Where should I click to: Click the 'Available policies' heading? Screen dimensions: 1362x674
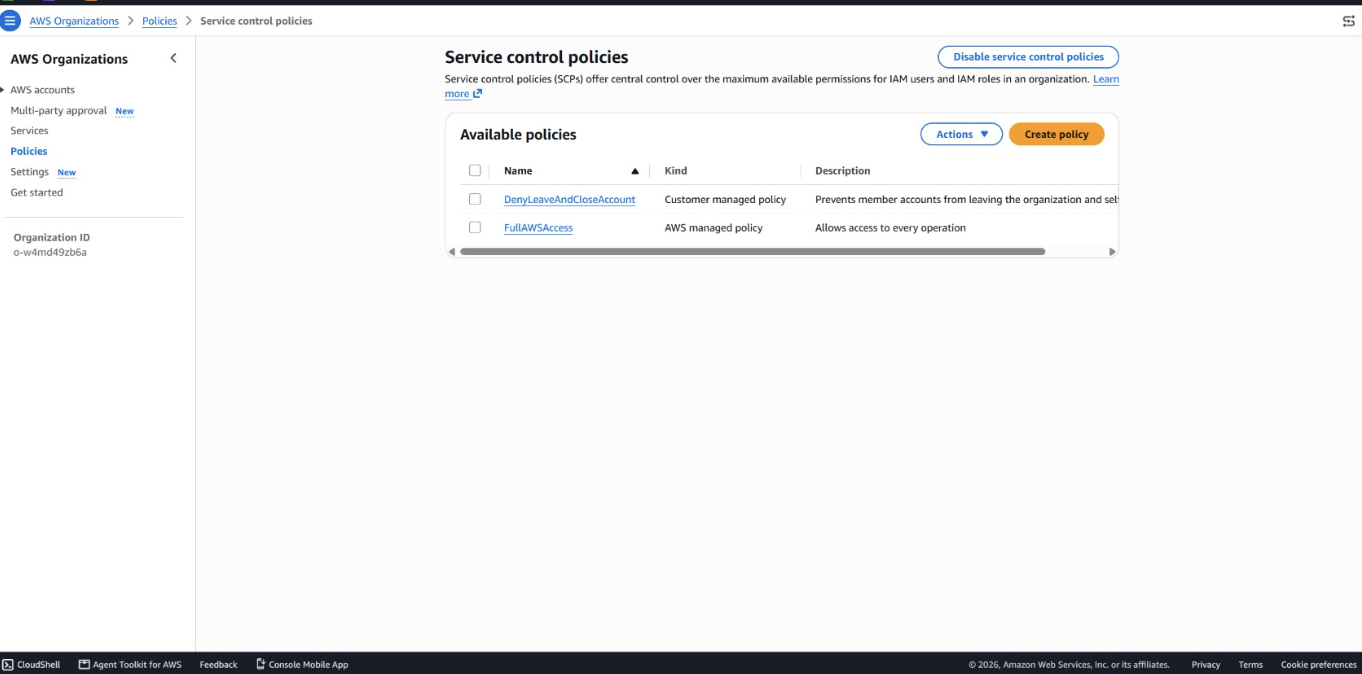pyautogui.click(x=518, y=134)
